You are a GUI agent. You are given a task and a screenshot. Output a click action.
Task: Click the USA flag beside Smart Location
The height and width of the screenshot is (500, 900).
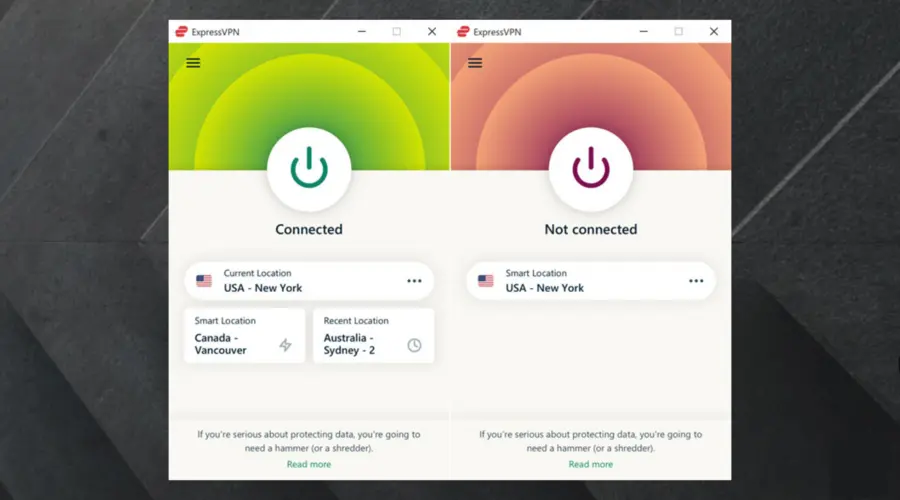pyautogui.click(x=486, y=281)
